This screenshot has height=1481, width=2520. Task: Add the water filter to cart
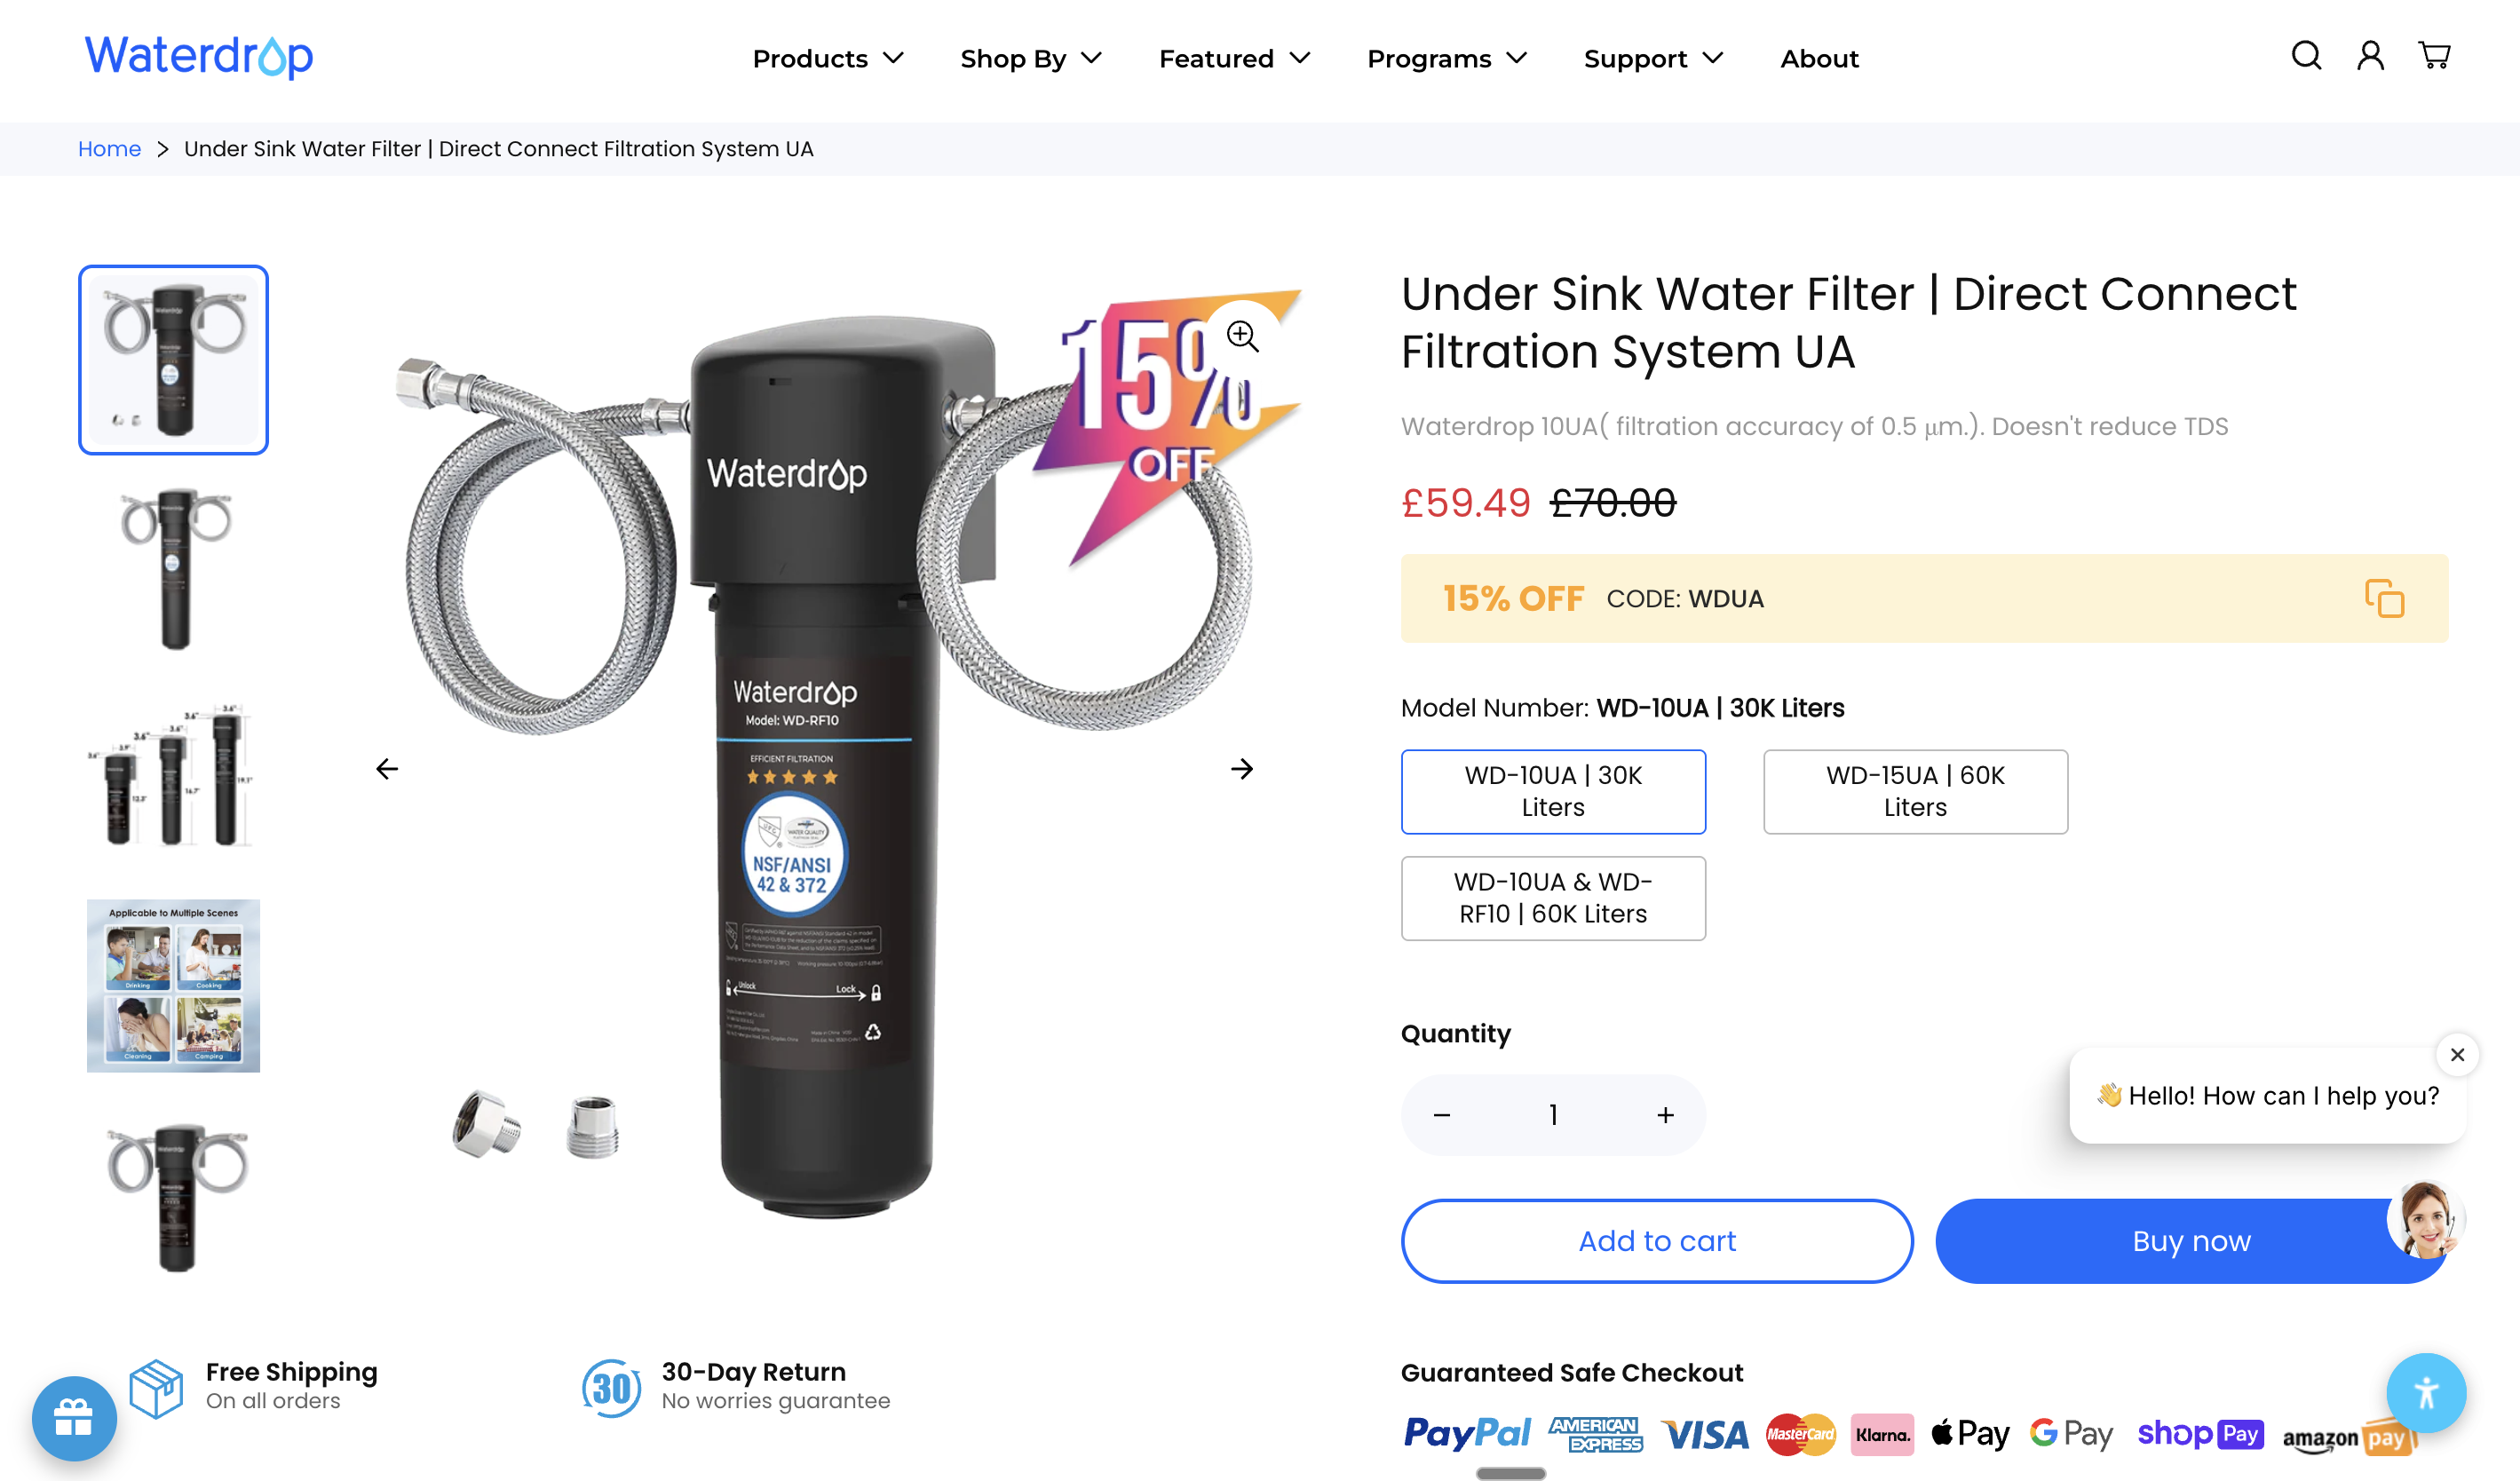pyautogui.click(x=1656, y=1240)
